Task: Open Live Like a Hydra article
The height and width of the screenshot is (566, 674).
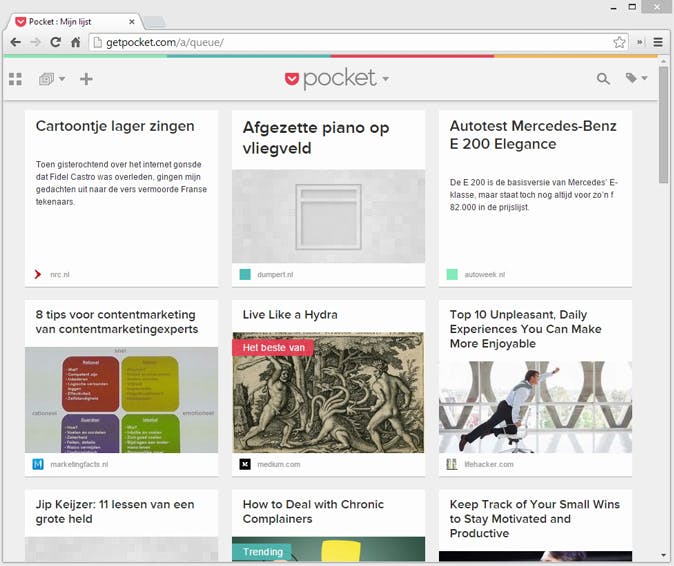Action: coord(290,315)
